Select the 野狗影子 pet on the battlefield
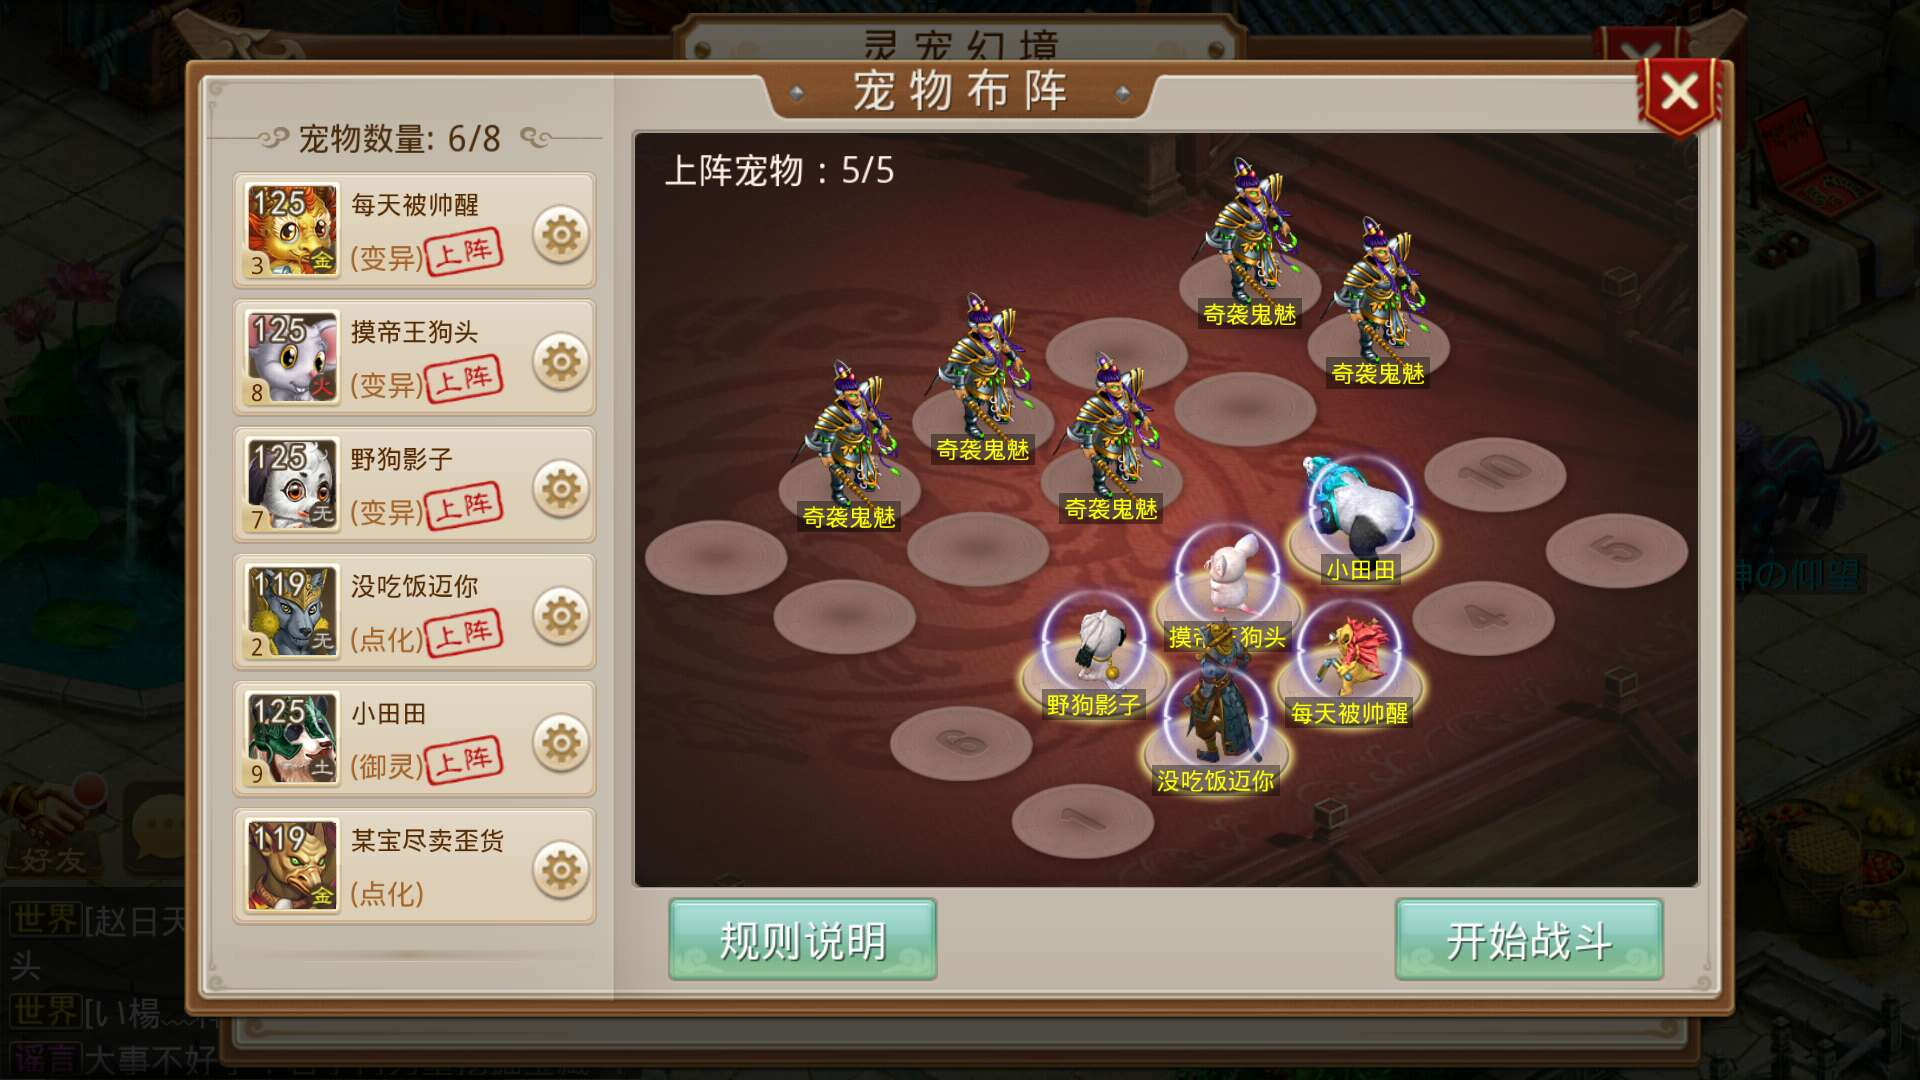 click(1094, 648)
